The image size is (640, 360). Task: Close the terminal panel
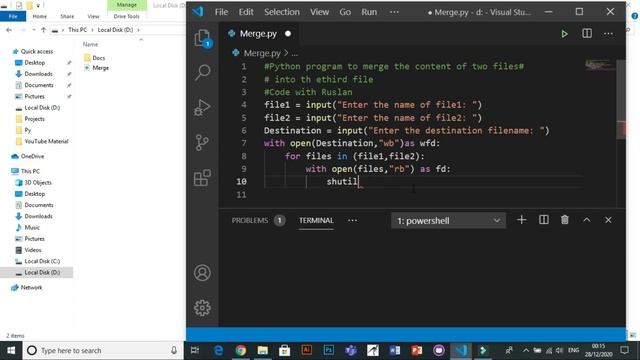(608, 220)
